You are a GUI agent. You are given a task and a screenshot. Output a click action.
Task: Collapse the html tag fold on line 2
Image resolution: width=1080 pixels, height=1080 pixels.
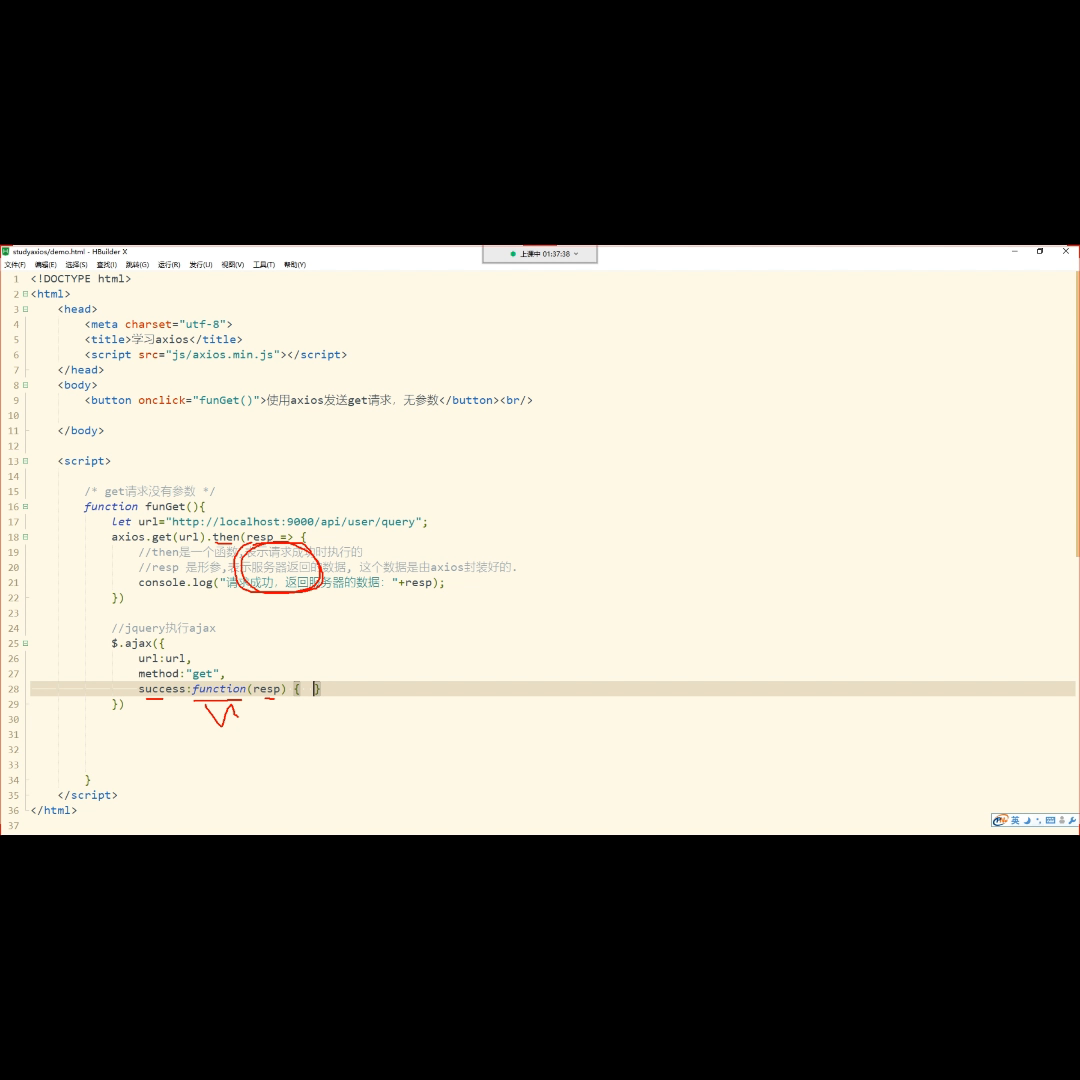(x=25, y=294)
